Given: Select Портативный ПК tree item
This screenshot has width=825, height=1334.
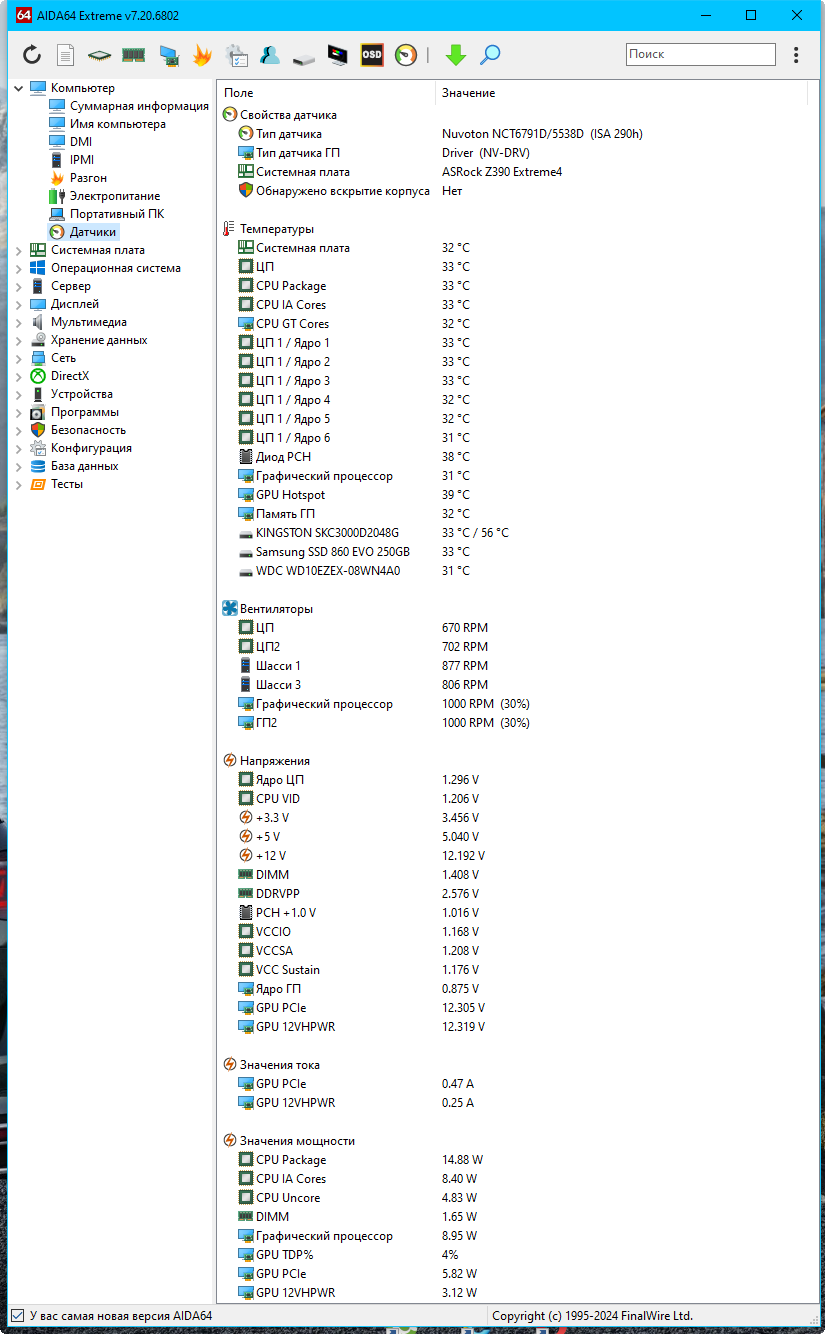Looking at the screenshot, I should point(117,214).
